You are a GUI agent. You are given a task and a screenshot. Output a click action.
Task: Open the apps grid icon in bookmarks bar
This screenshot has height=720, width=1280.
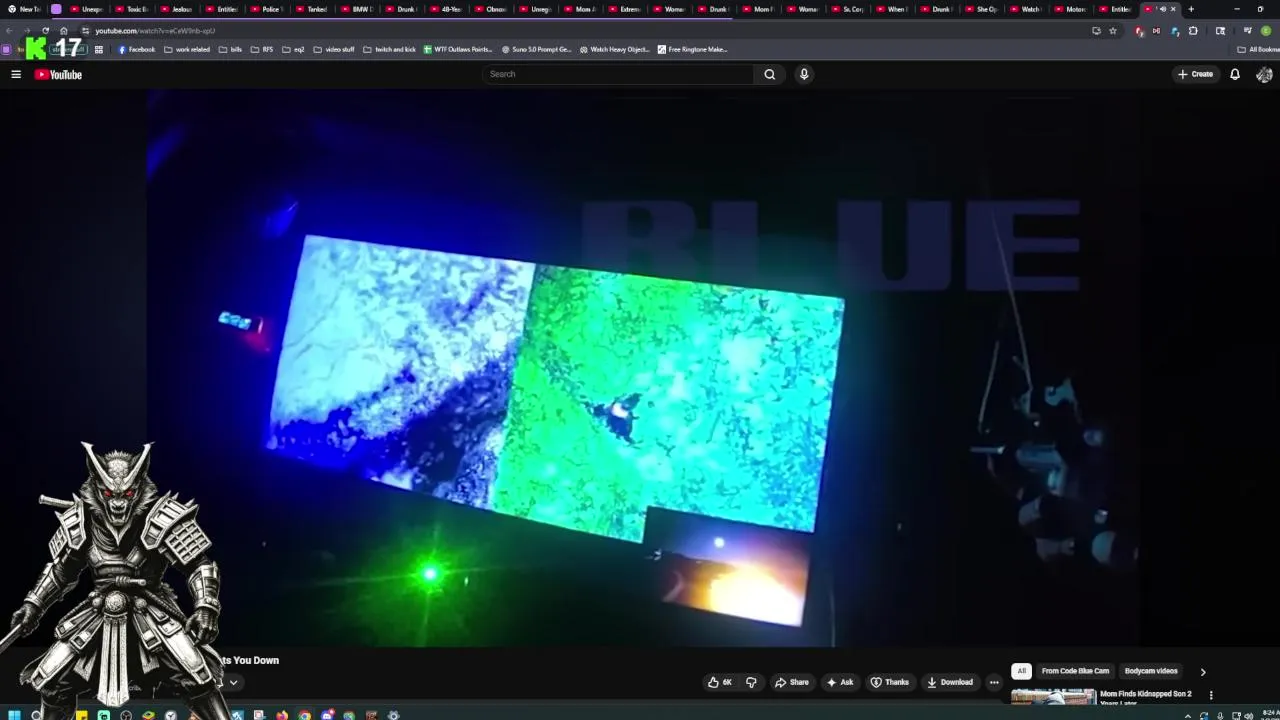pyautogui.click(x=98, y=49)
